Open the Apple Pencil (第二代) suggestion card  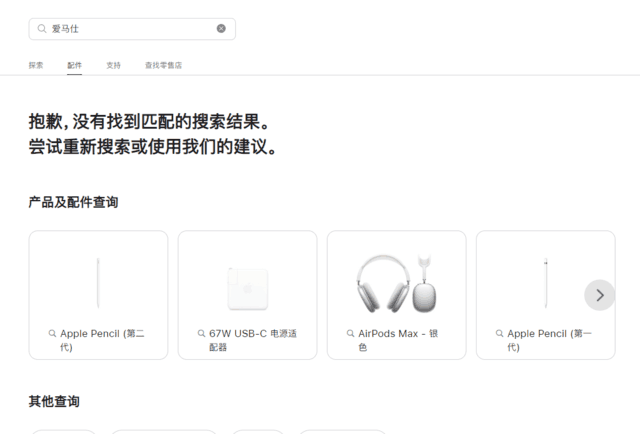(x=98, y=295)
